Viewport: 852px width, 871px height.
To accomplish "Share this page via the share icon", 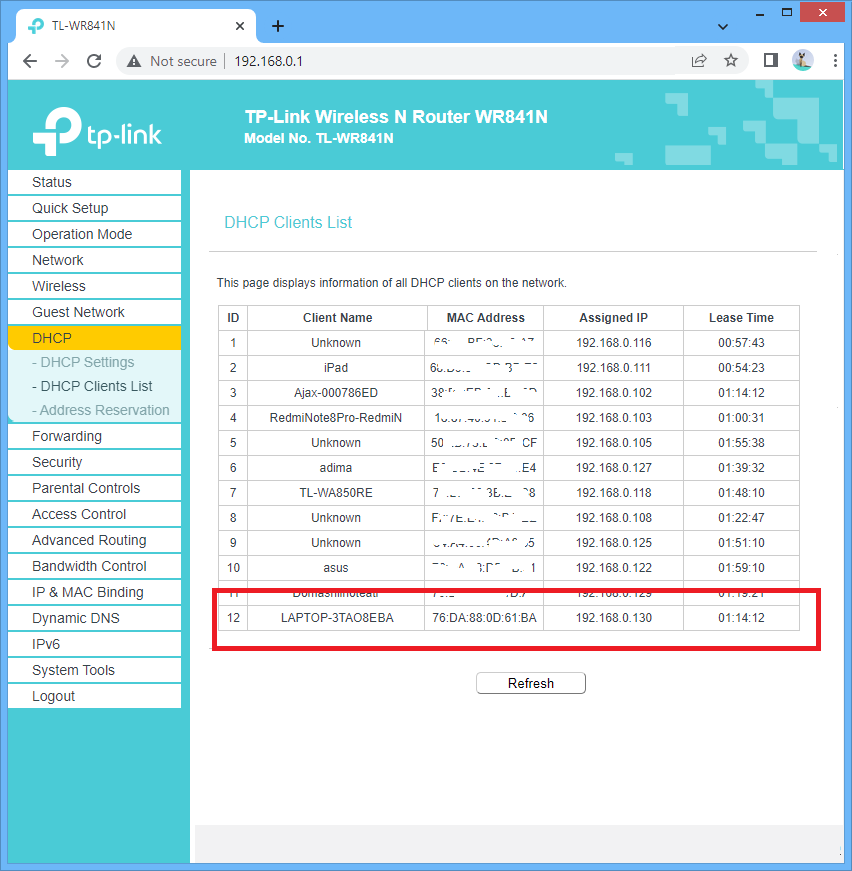I will pos(699,61).
